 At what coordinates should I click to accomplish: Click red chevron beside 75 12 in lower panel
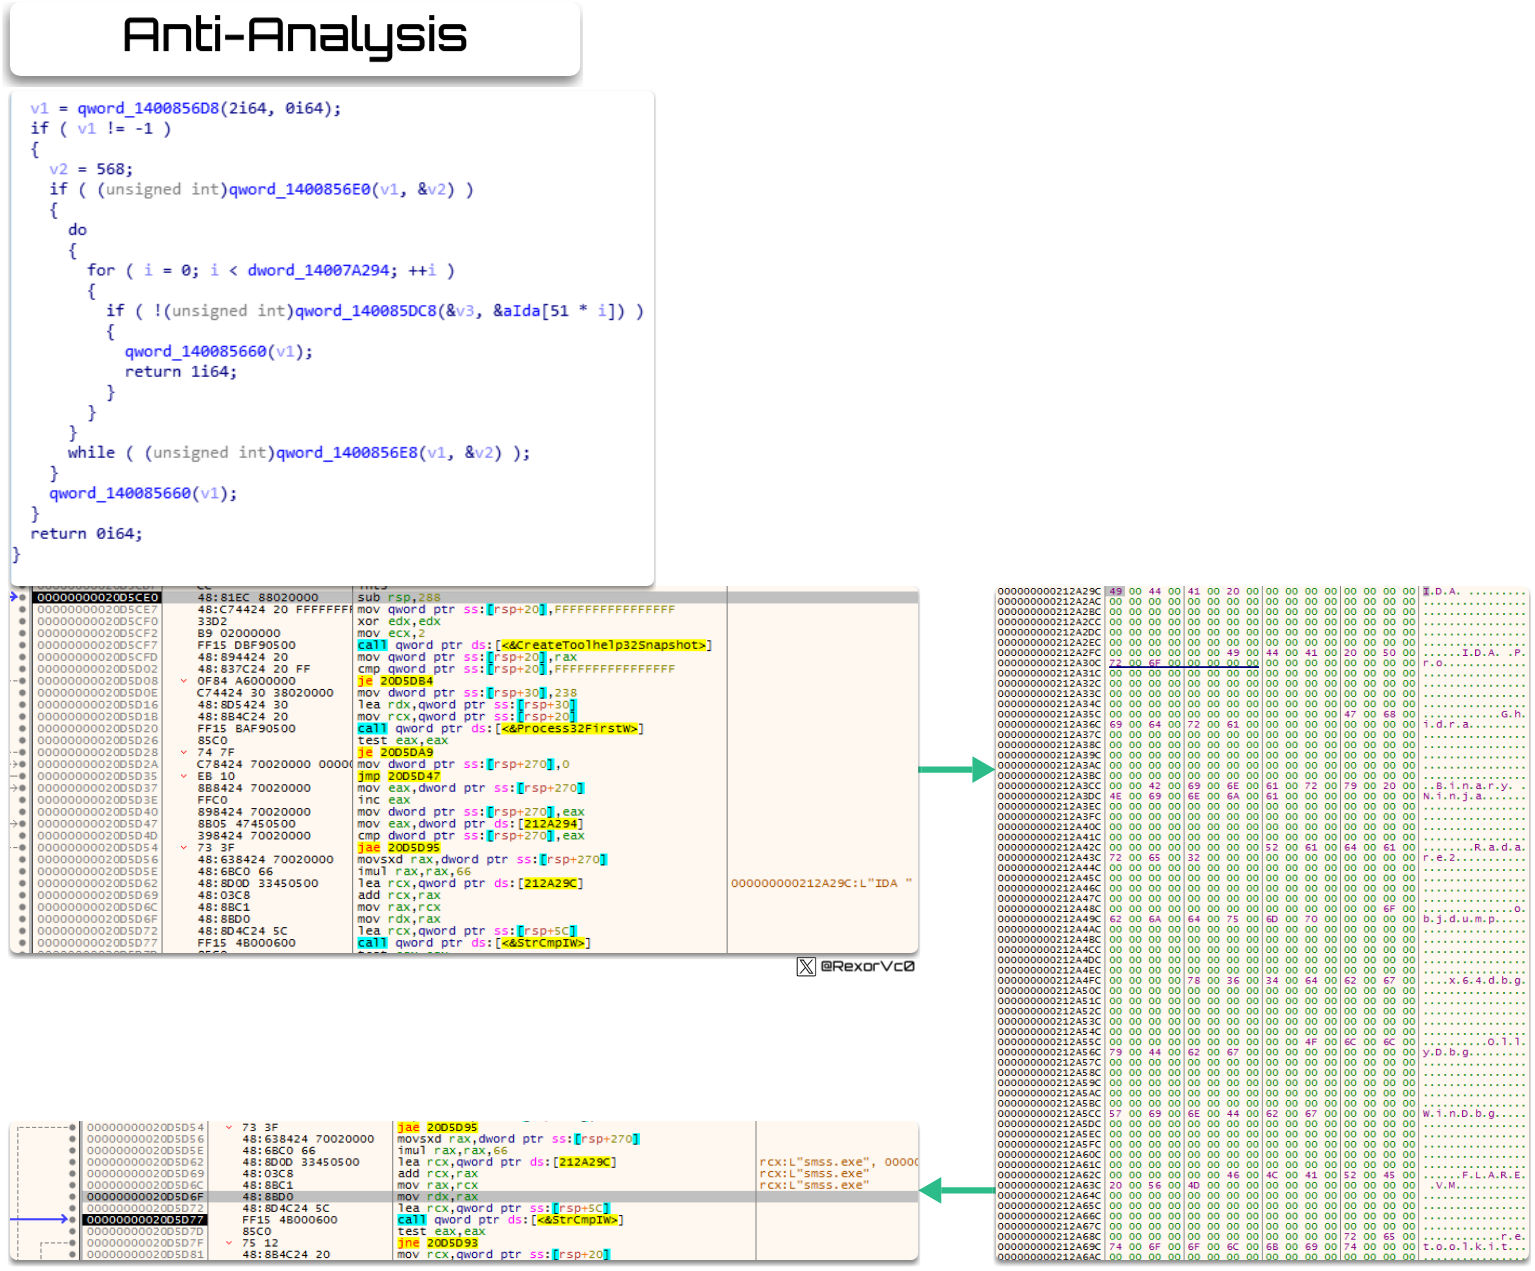(x=229, y=1243)
